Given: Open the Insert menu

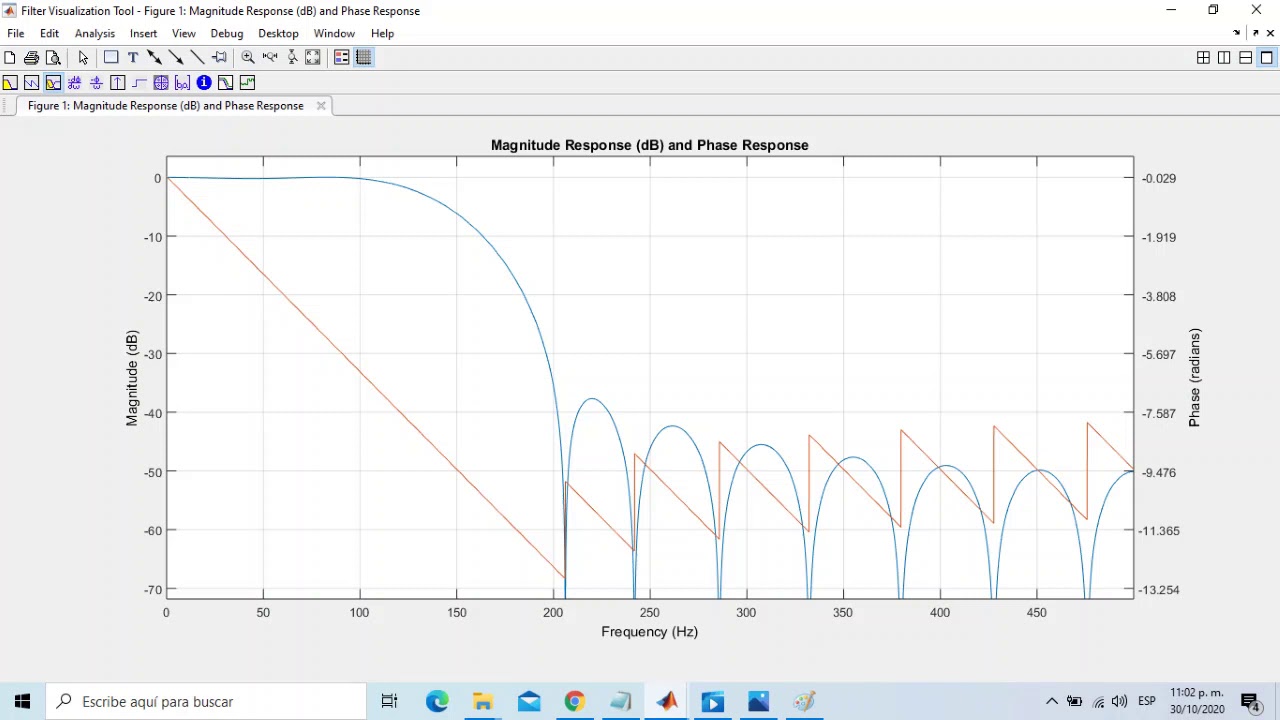Looking at the screenshot, I should [143, 33].
